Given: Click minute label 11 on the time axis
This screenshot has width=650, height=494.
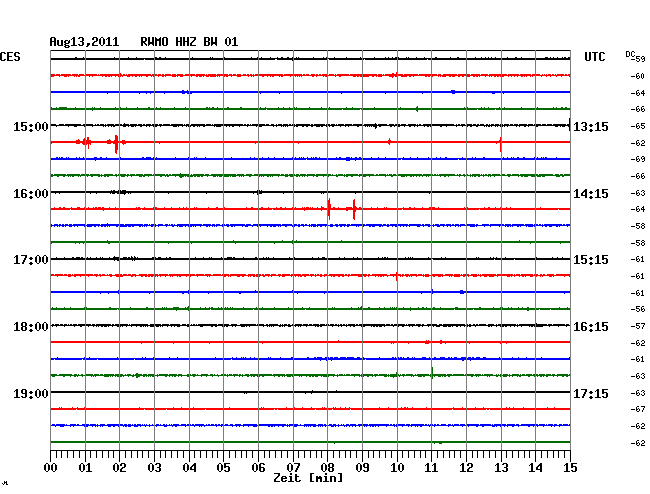Looking at the screenshot, I should (431, 468).
